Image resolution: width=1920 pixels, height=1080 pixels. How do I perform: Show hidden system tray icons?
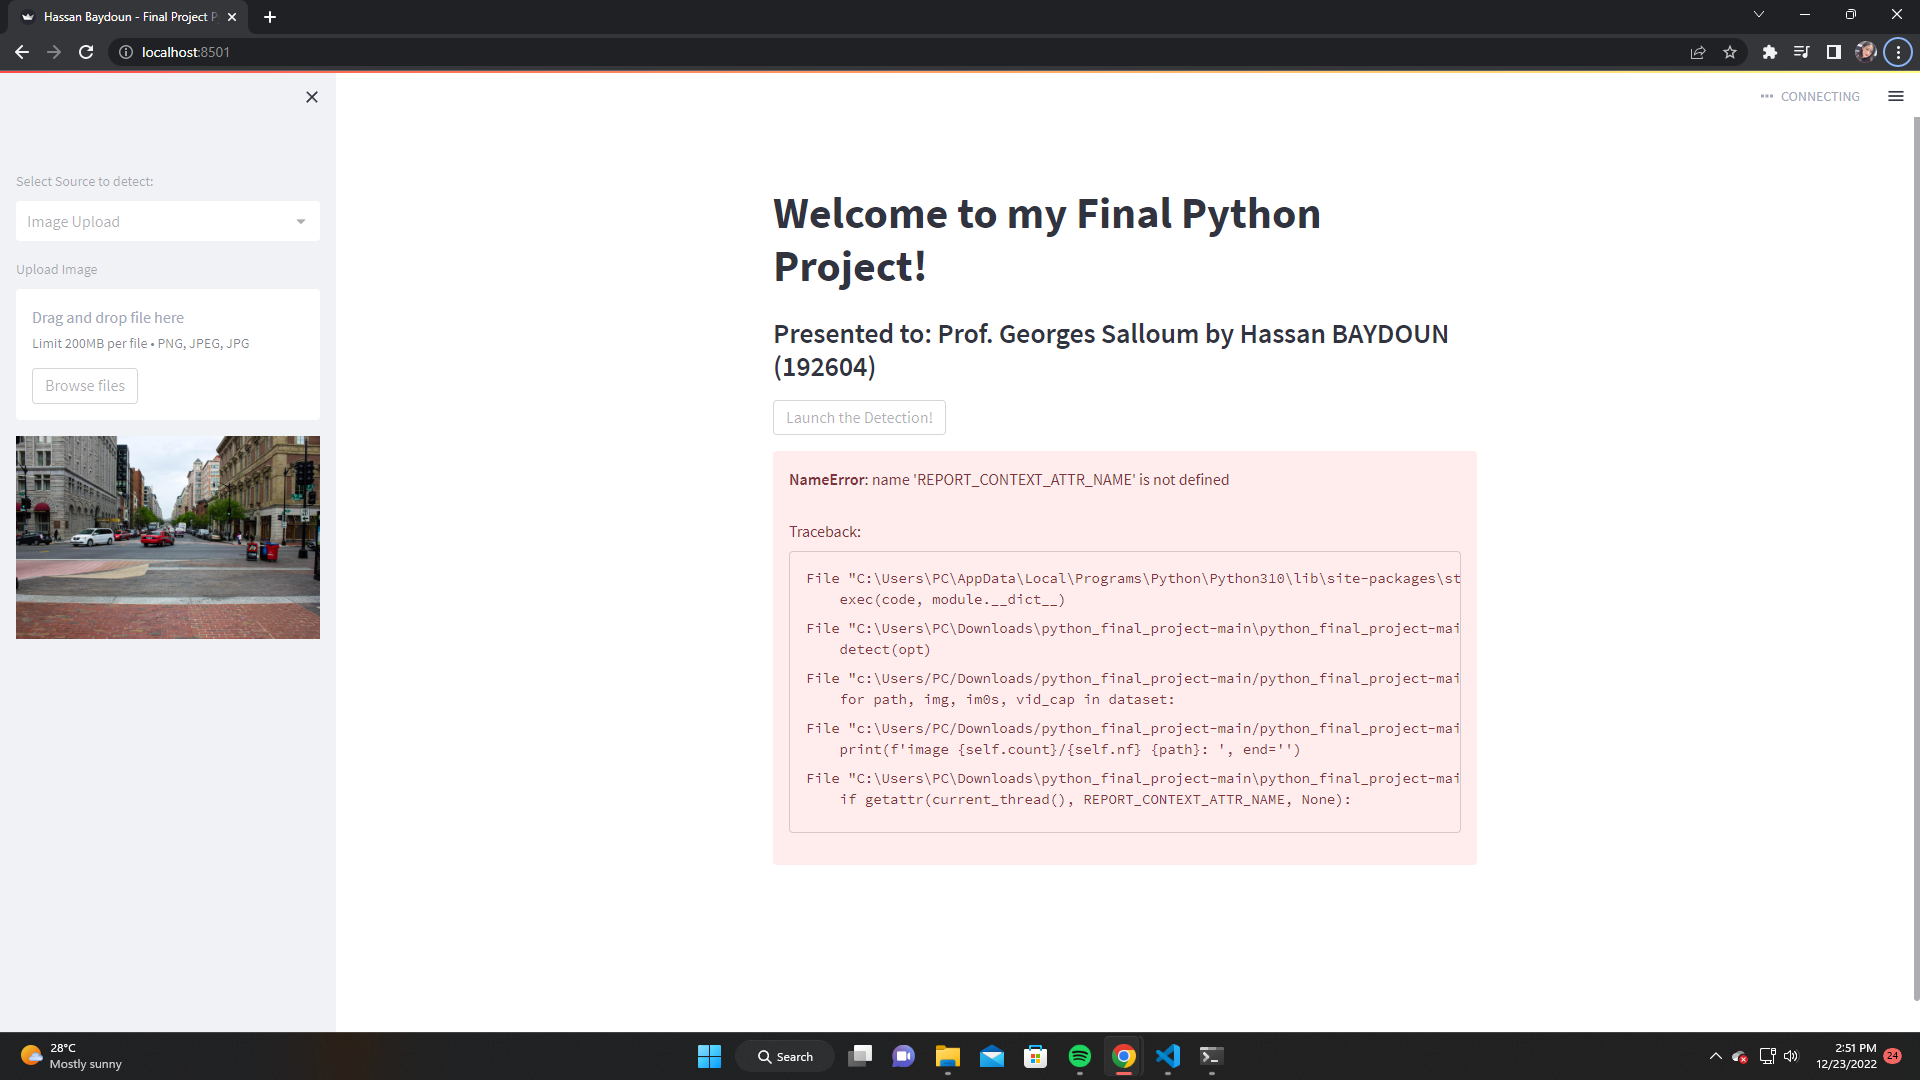point(1716,1056)
